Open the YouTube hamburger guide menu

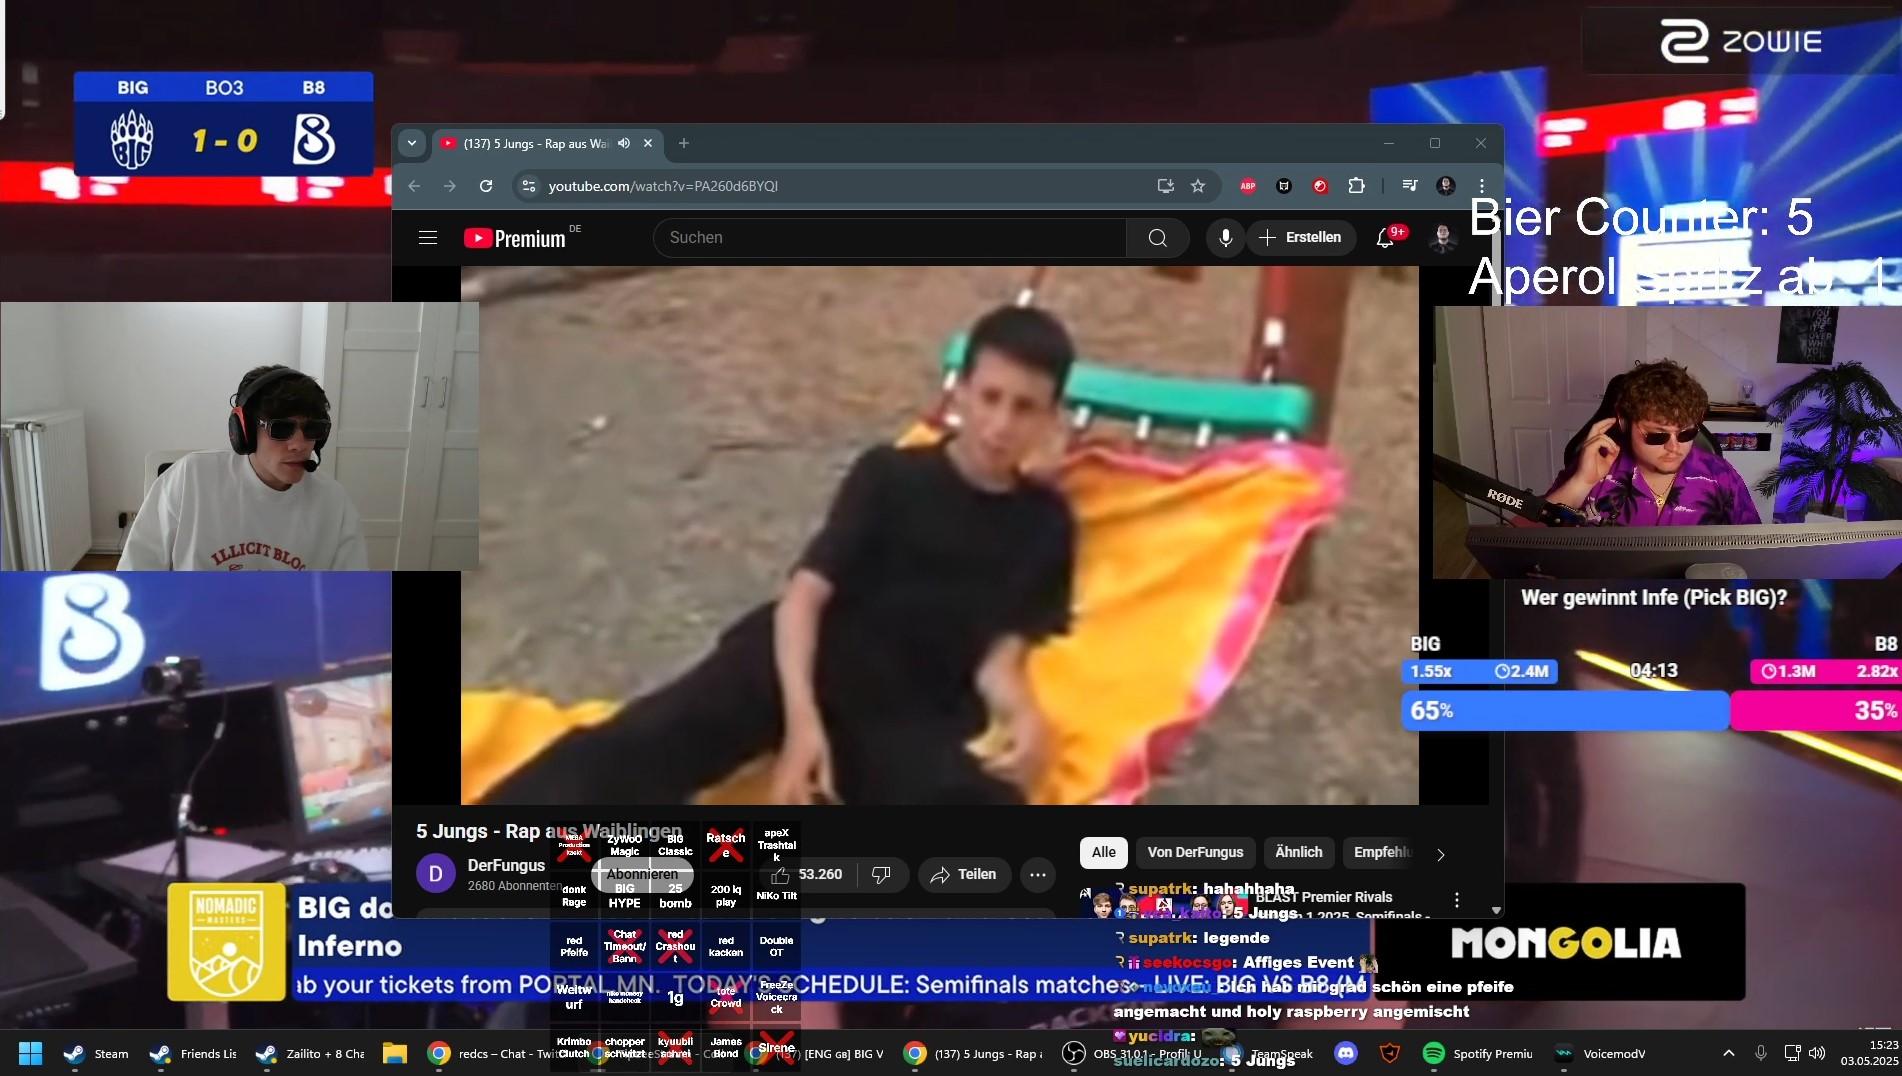428,238
